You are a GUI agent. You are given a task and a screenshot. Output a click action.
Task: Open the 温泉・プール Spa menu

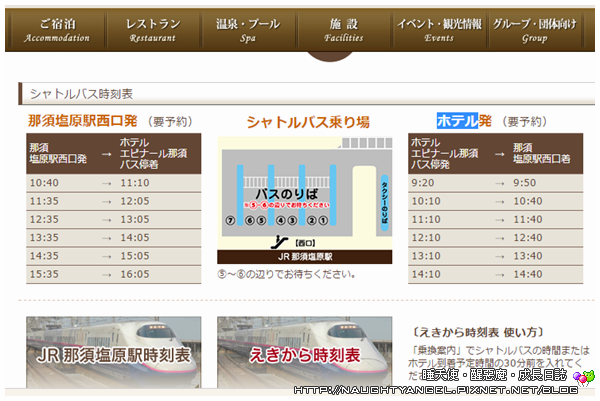tap(248, 30)
